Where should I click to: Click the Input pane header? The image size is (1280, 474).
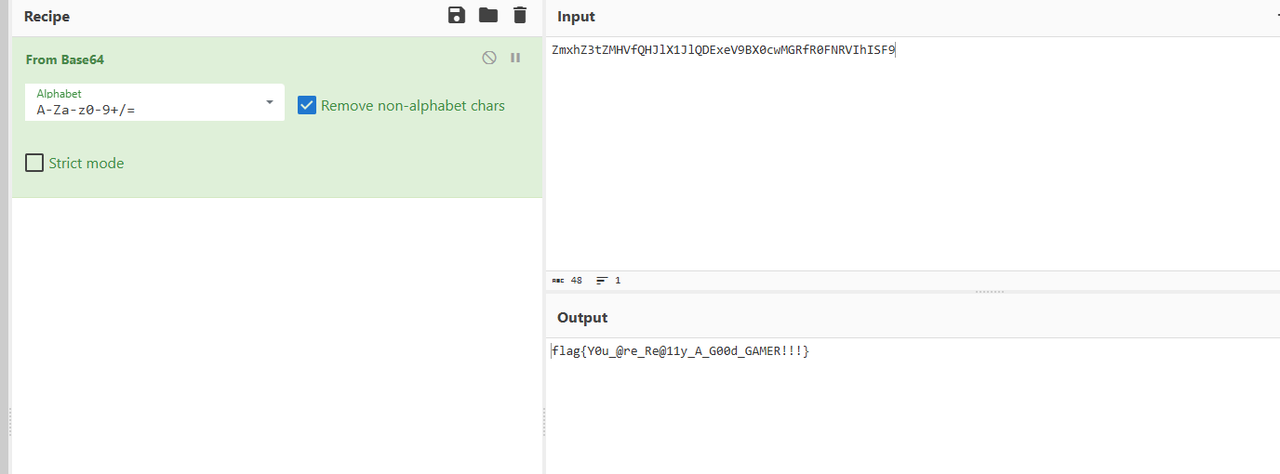pos(576,17)
